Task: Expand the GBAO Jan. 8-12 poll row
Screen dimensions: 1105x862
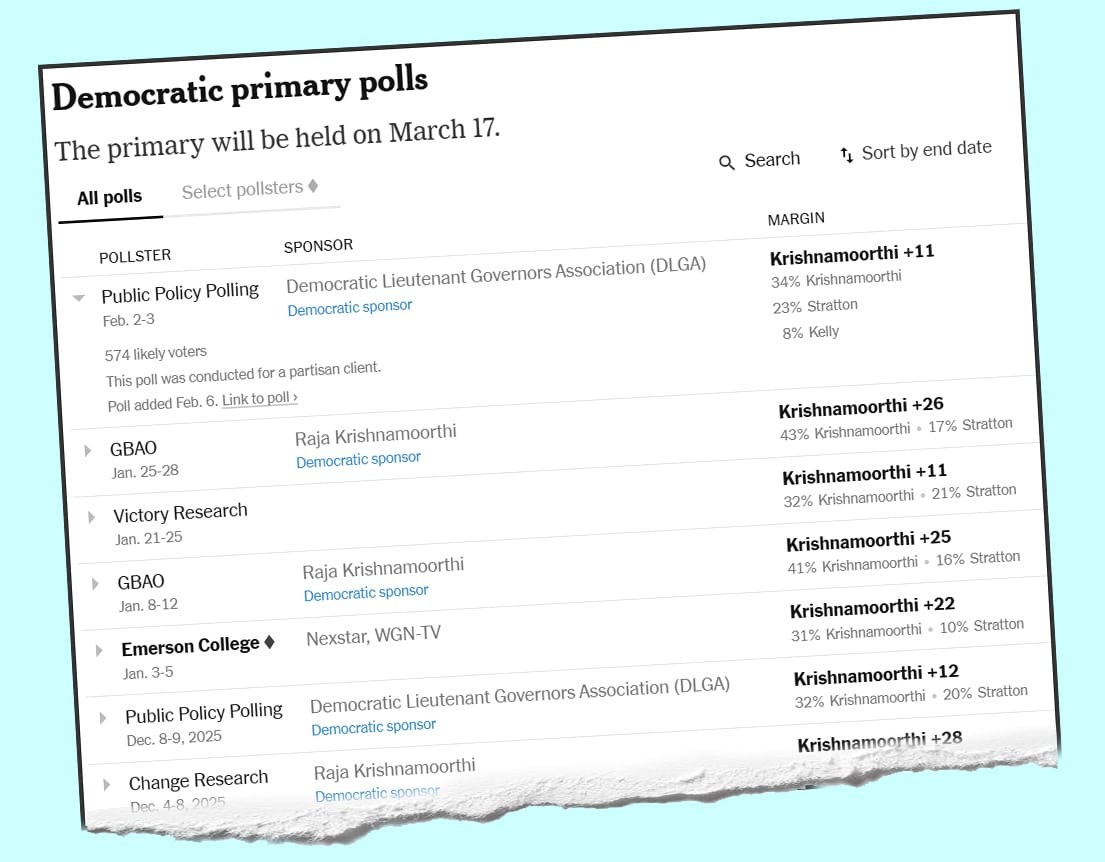Action: tap(96, 584)
